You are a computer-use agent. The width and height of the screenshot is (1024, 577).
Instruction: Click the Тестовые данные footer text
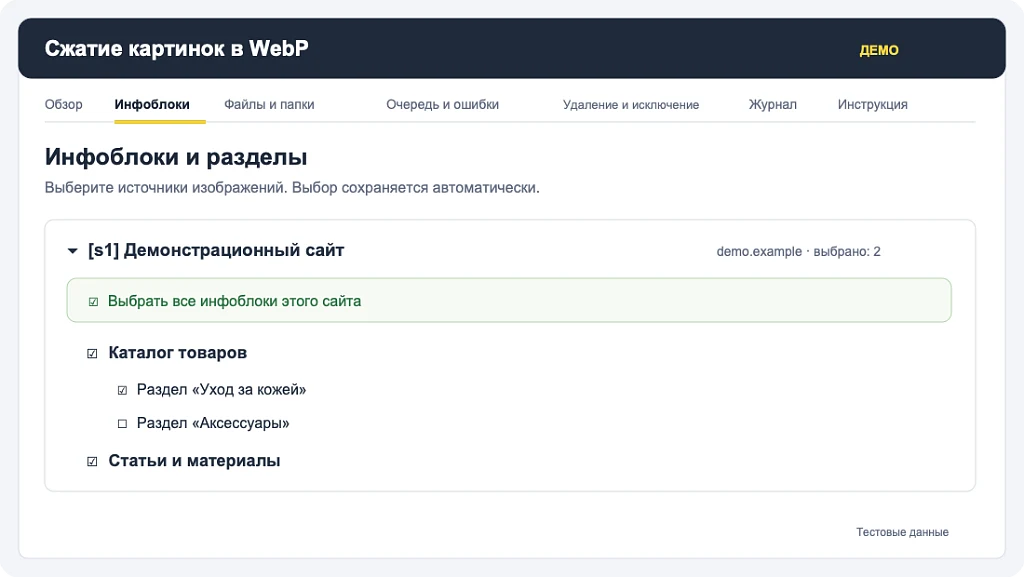[902, 532]
